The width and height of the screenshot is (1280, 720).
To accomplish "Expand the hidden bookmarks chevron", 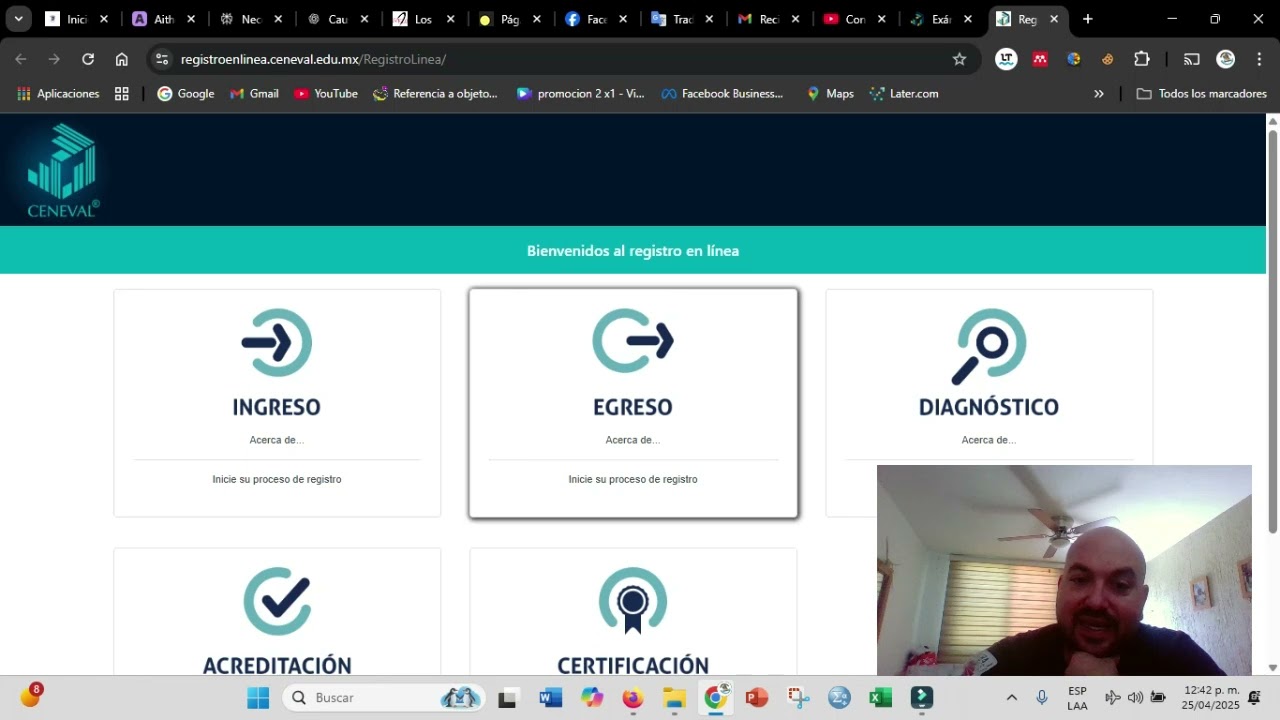I will click(x=1099, y=94).
